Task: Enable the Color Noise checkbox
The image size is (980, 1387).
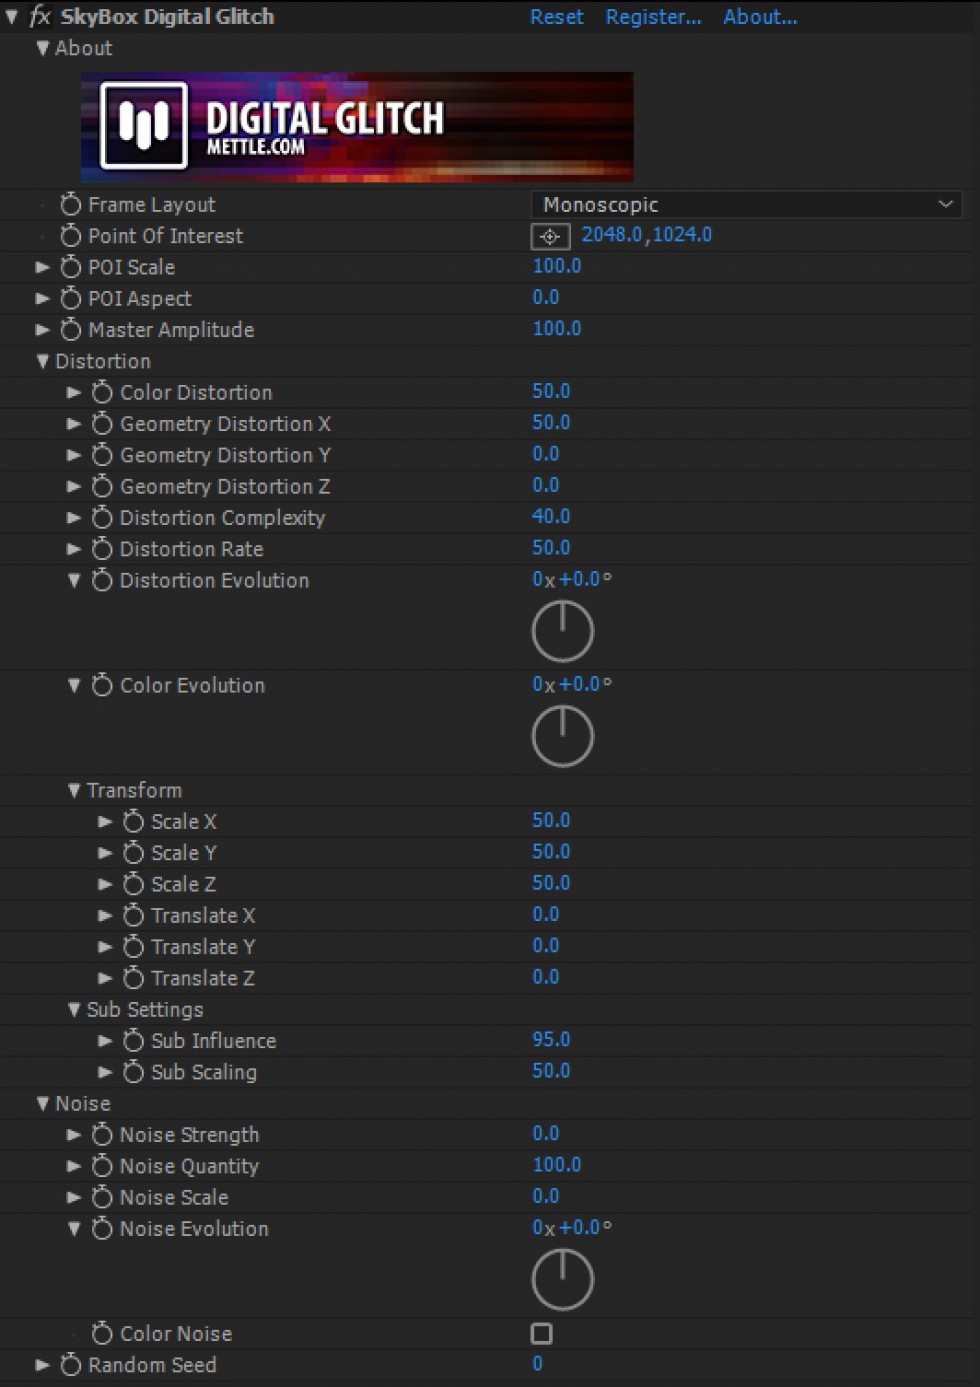Action: (542, 1333)
